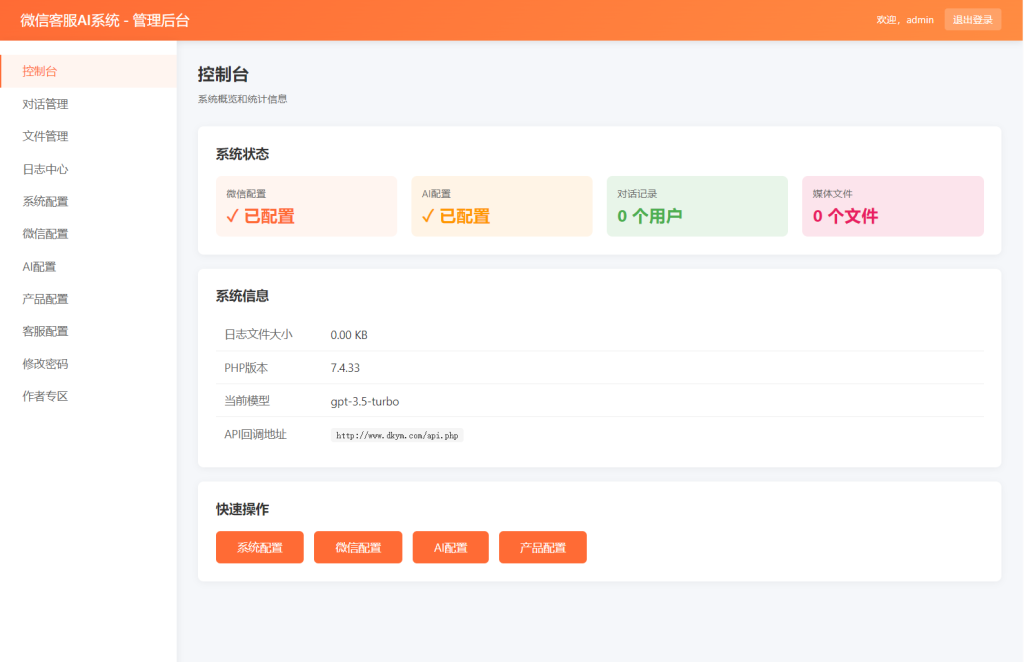The height and width of the screenshot is (662, 1024).
Task: Click the 产品配置 quick action button
Action: 542,547
